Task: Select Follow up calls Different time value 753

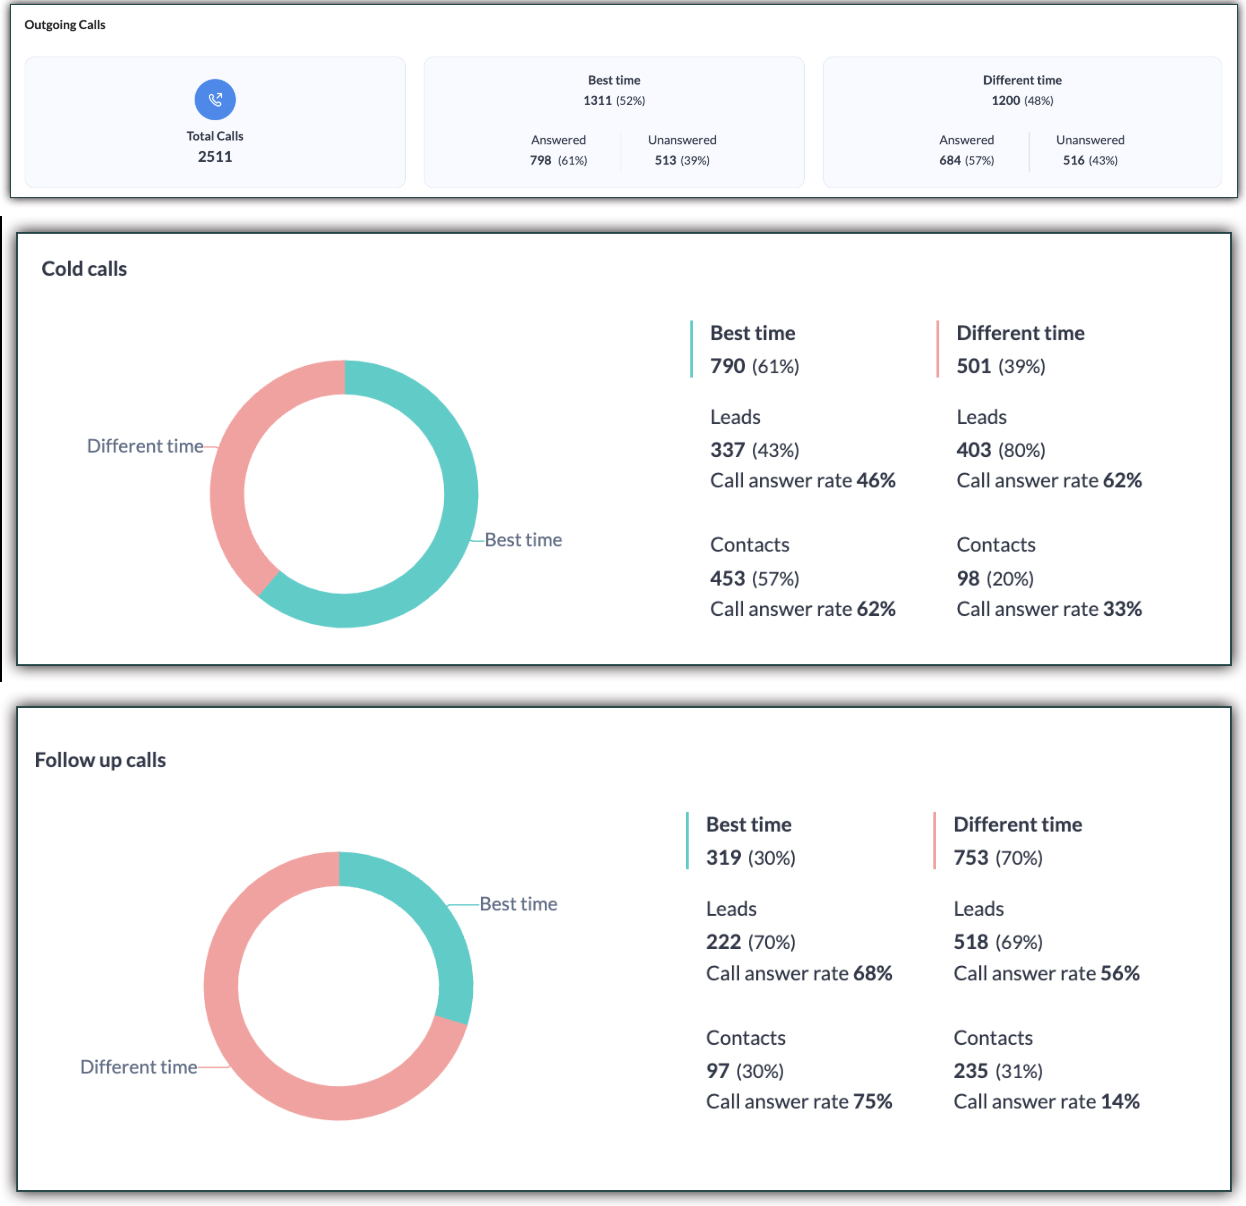Action: click(x=971, y=858)
